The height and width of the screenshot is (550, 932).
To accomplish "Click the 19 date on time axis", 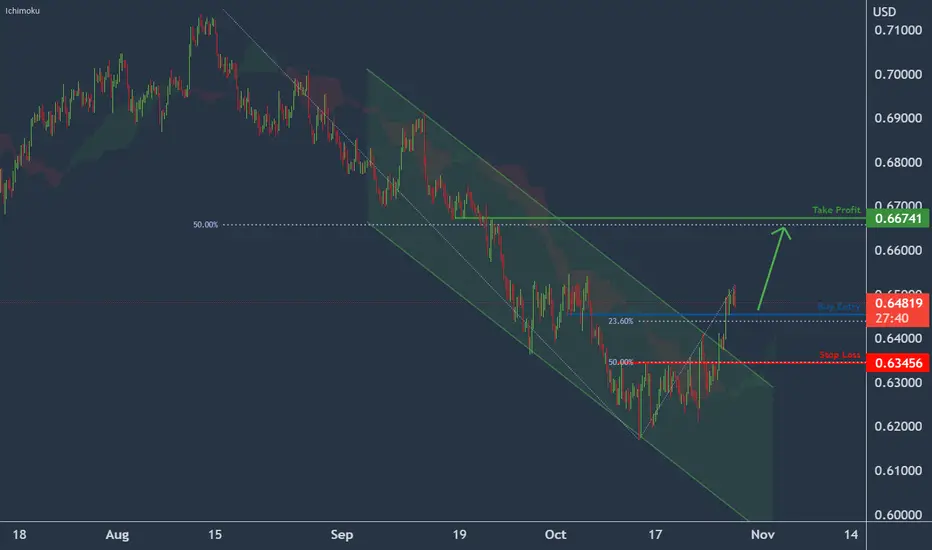I will [x=459, y=535].
